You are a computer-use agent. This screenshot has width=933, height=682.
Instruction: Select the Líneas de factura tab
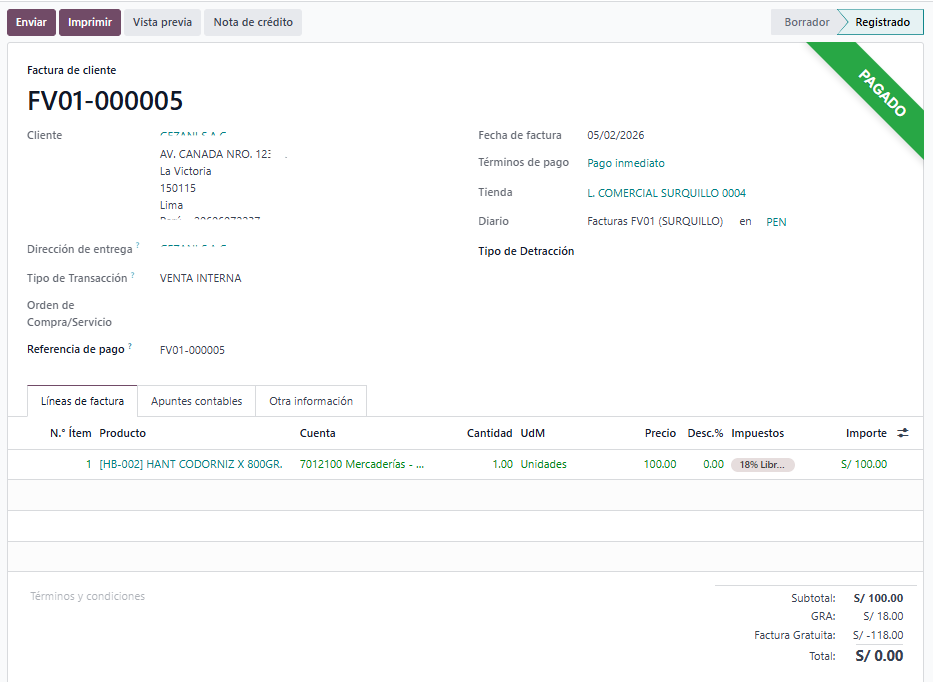tap(82, 401)
